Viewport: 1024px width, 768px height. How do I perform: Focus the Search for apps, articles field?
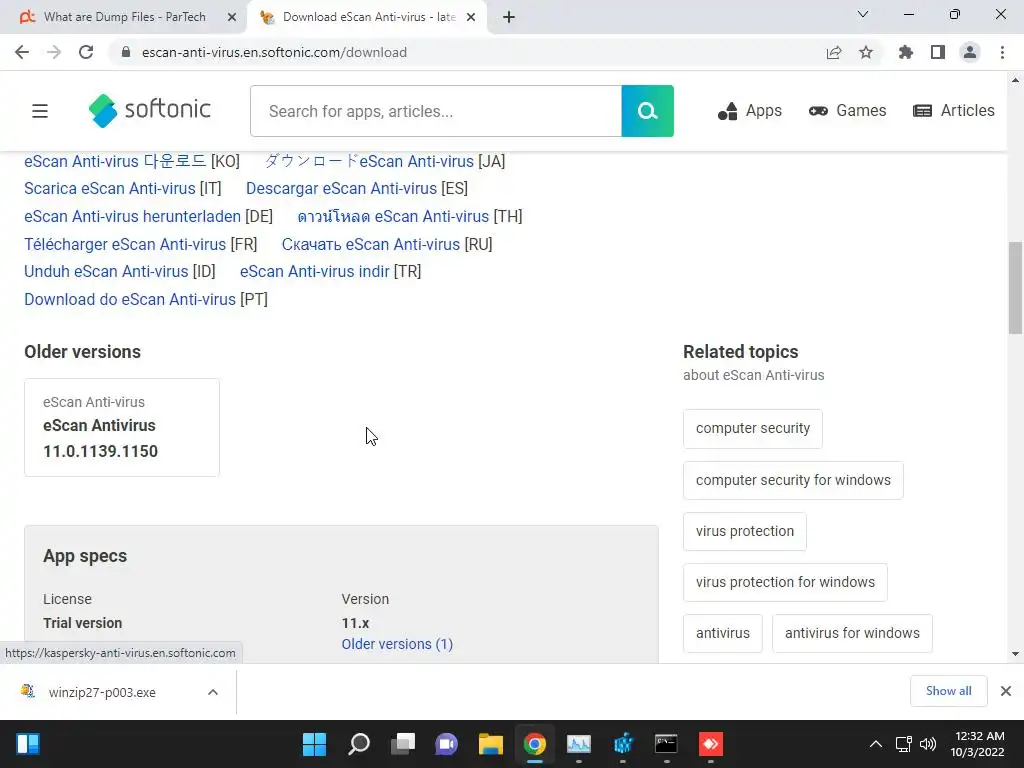tap(436, 111)
